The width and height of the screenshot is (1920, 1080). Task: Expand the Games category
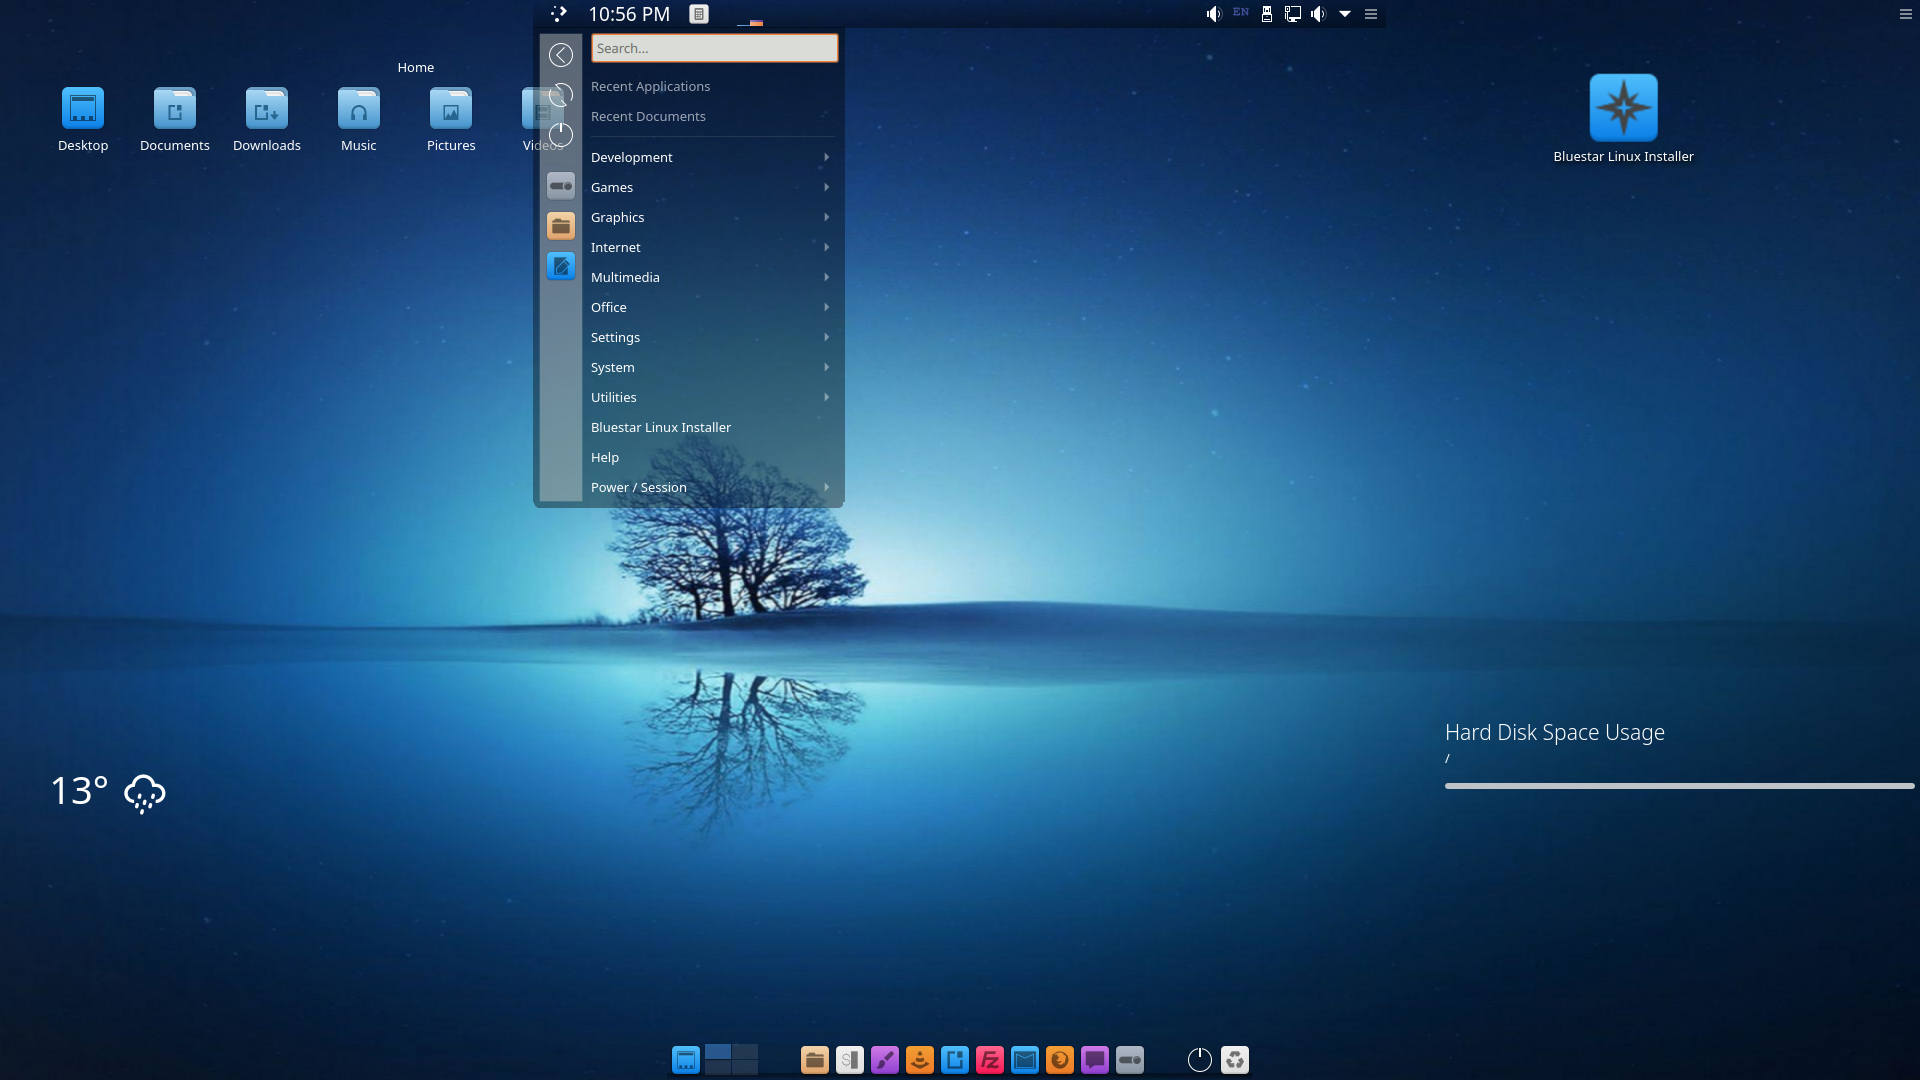coord(711,187)
